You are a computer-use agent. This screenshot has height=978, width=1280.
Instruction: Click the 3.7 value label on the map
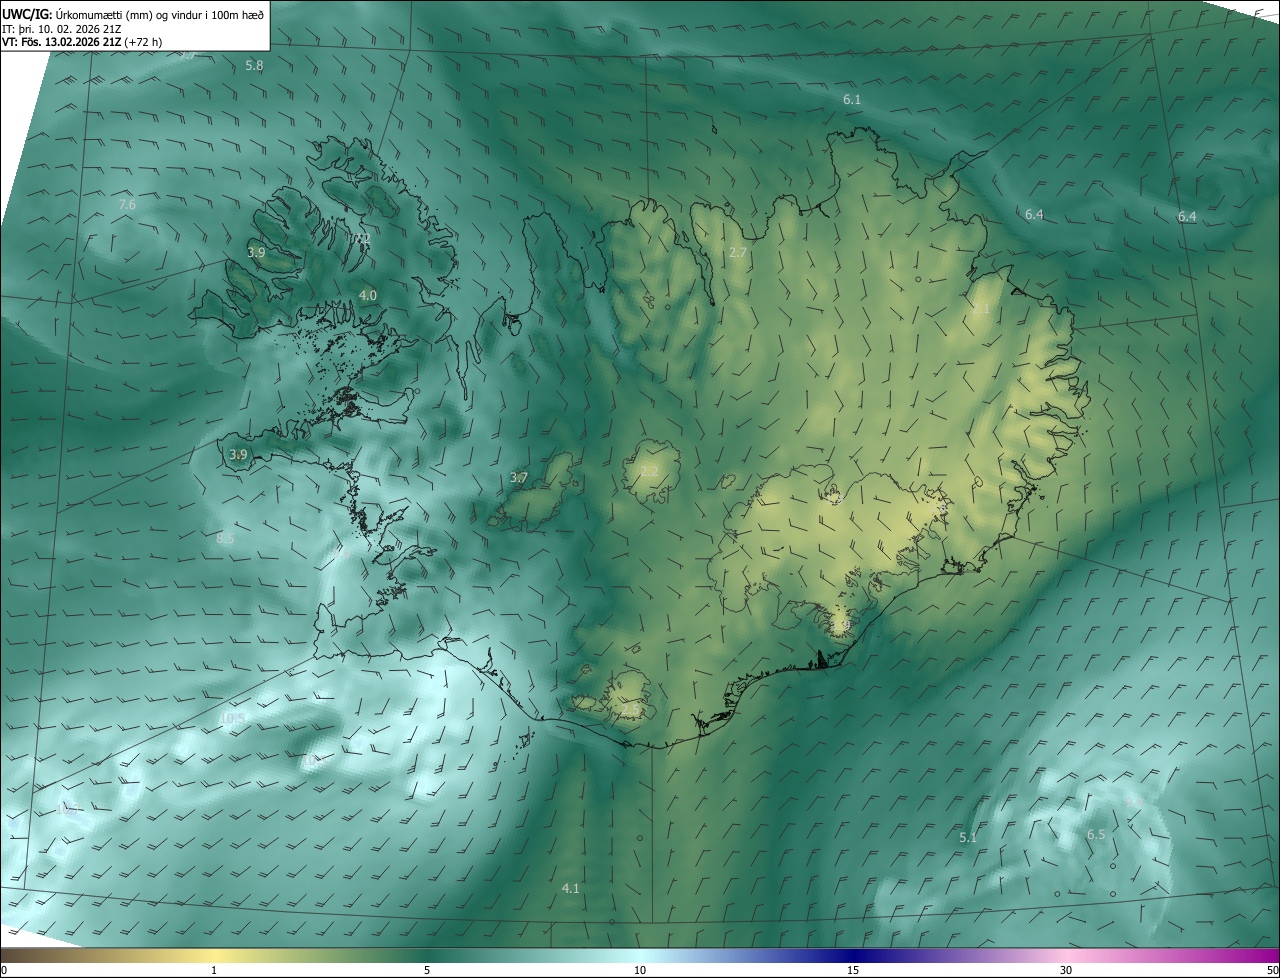click(519, 478)
